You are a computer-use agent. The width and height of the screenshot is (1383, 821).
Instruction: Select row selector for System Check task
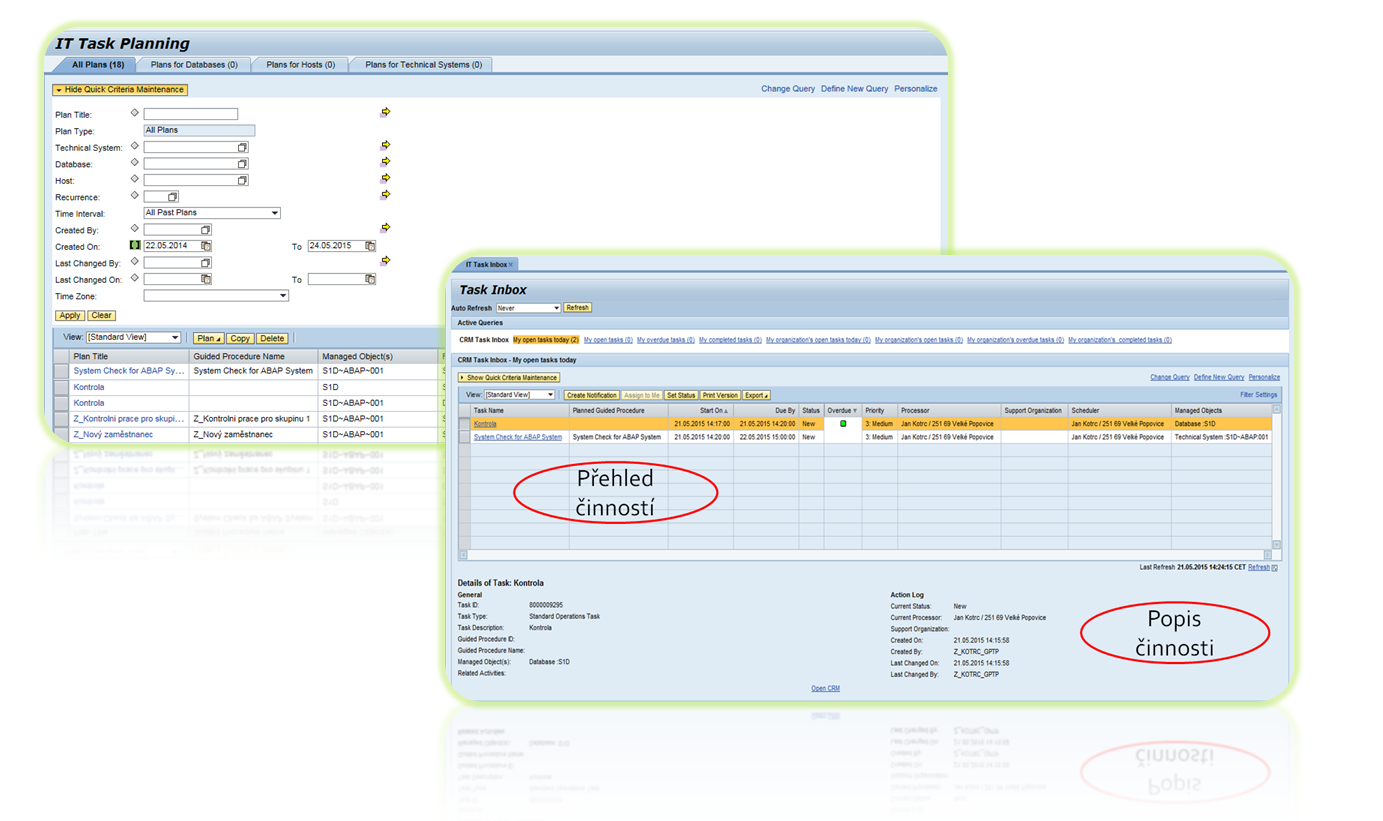pos(464,437)
